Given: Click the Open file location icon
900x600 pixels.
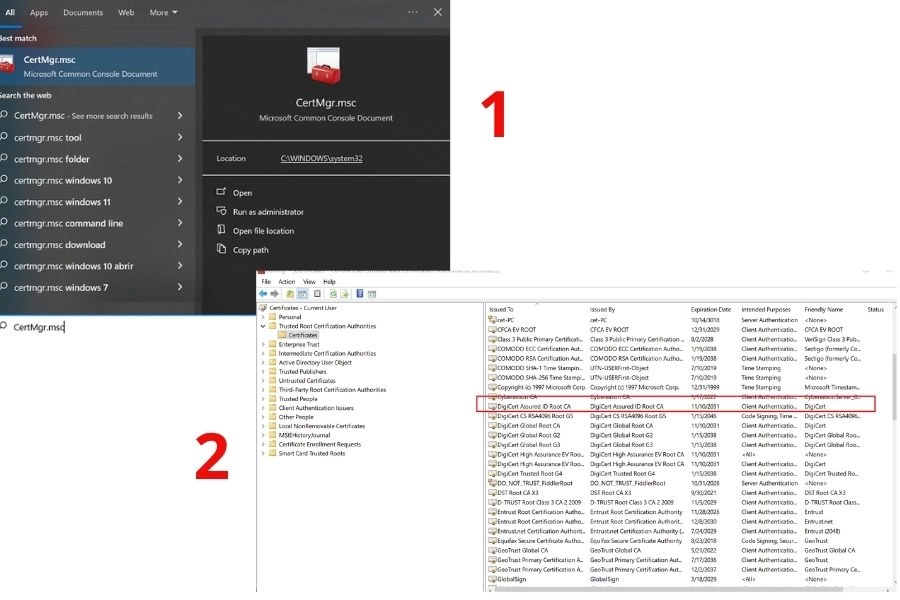Looking at the screenshot, I should [221, 230].
